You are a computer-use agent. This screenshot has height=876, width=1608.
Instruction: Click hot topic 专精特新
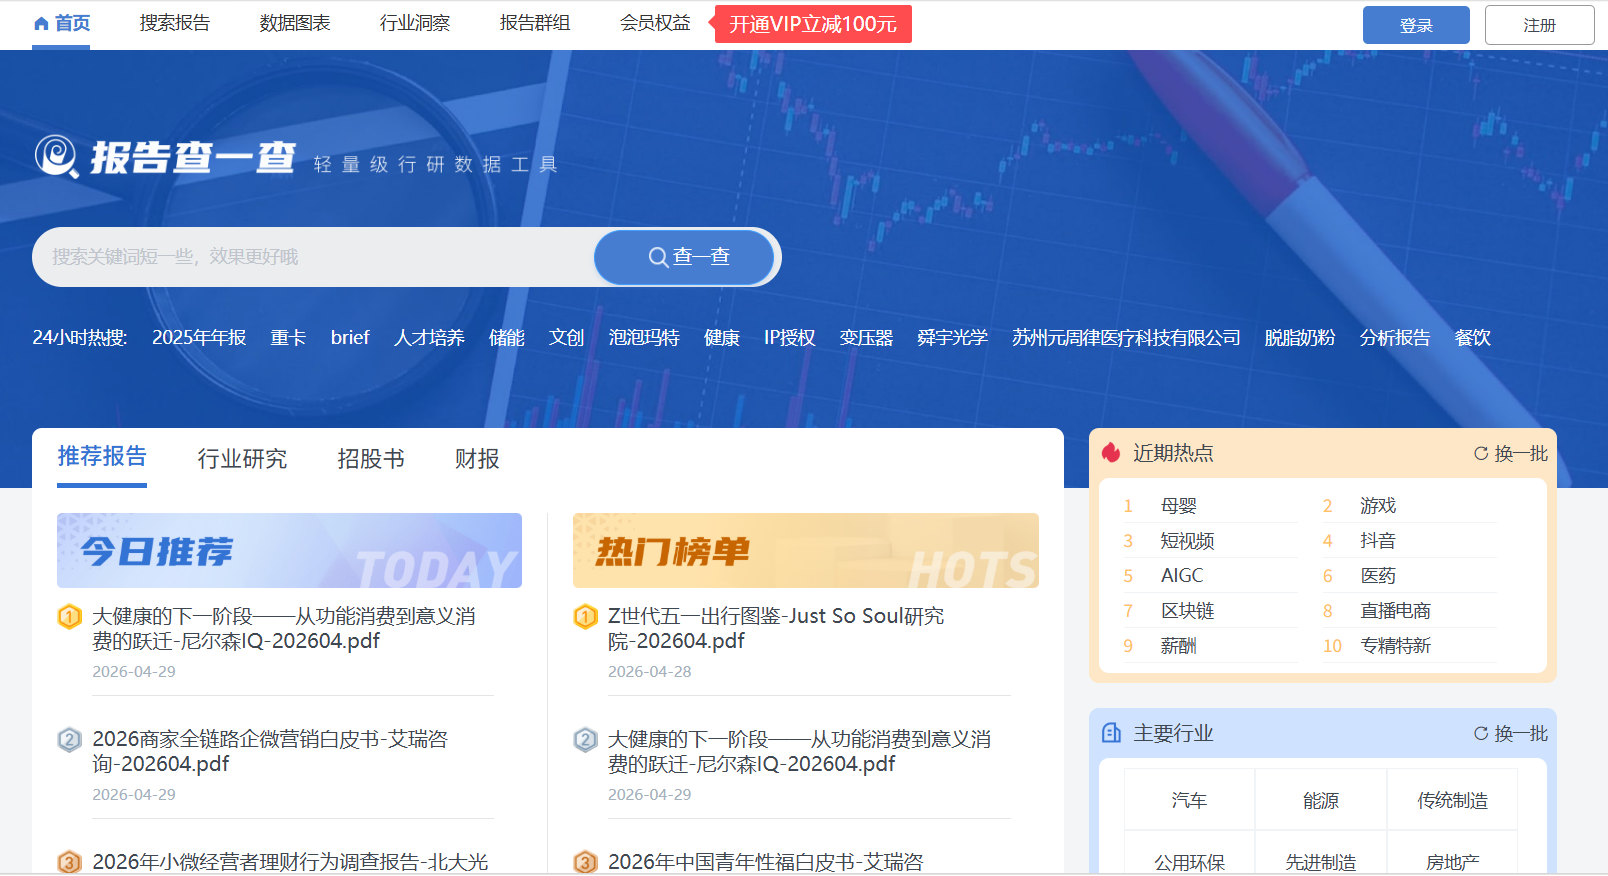[1395, 646]
